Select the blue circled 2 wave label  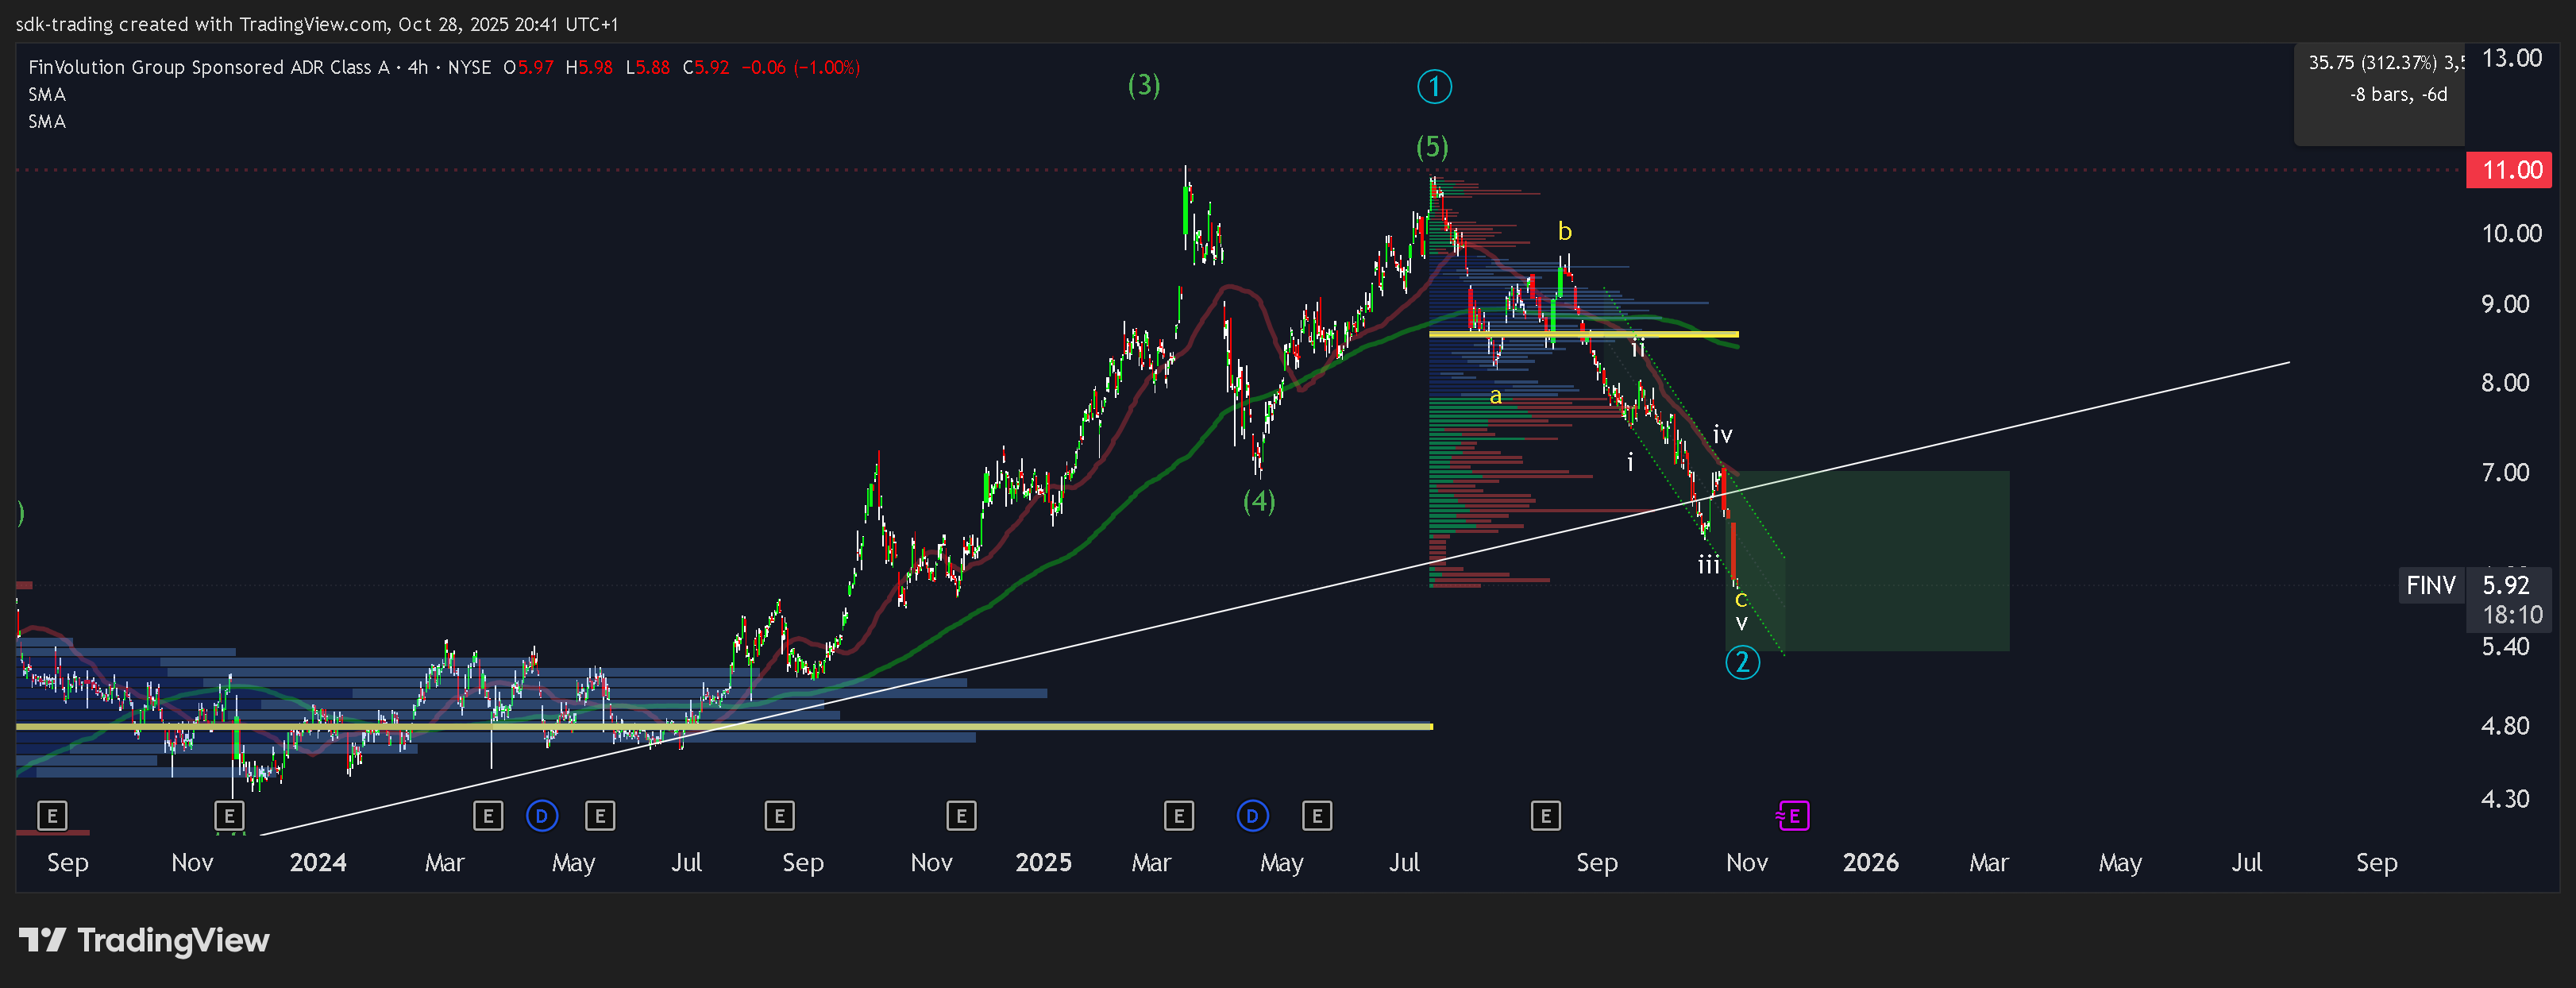[1742, 662]
